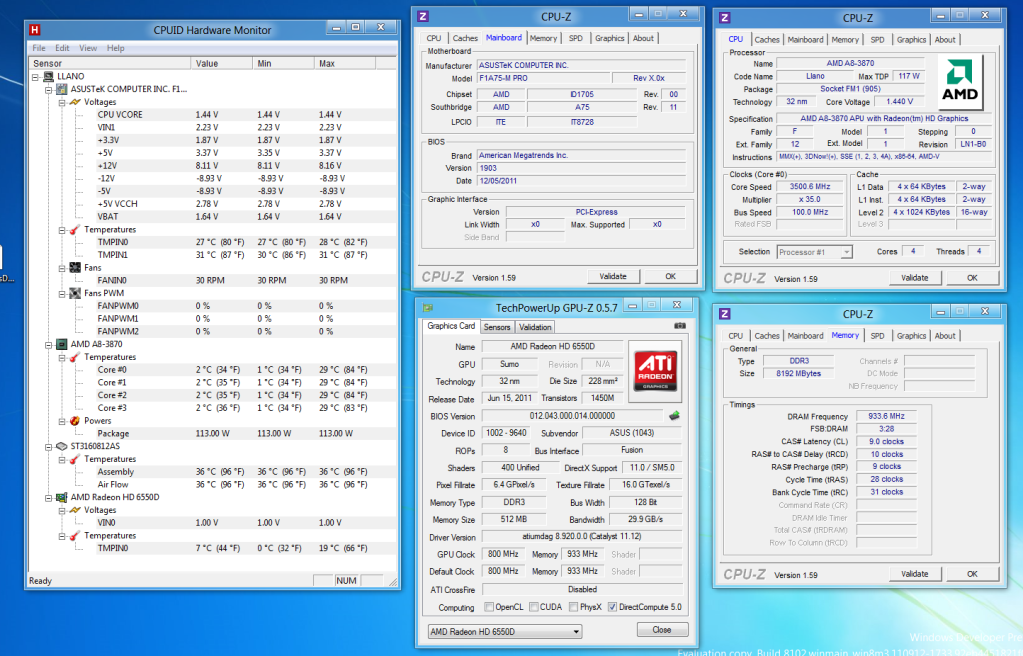Click OK in CPU-Z Memory window
Viewport: 1023px width, 656px height.
coord(972,574)
